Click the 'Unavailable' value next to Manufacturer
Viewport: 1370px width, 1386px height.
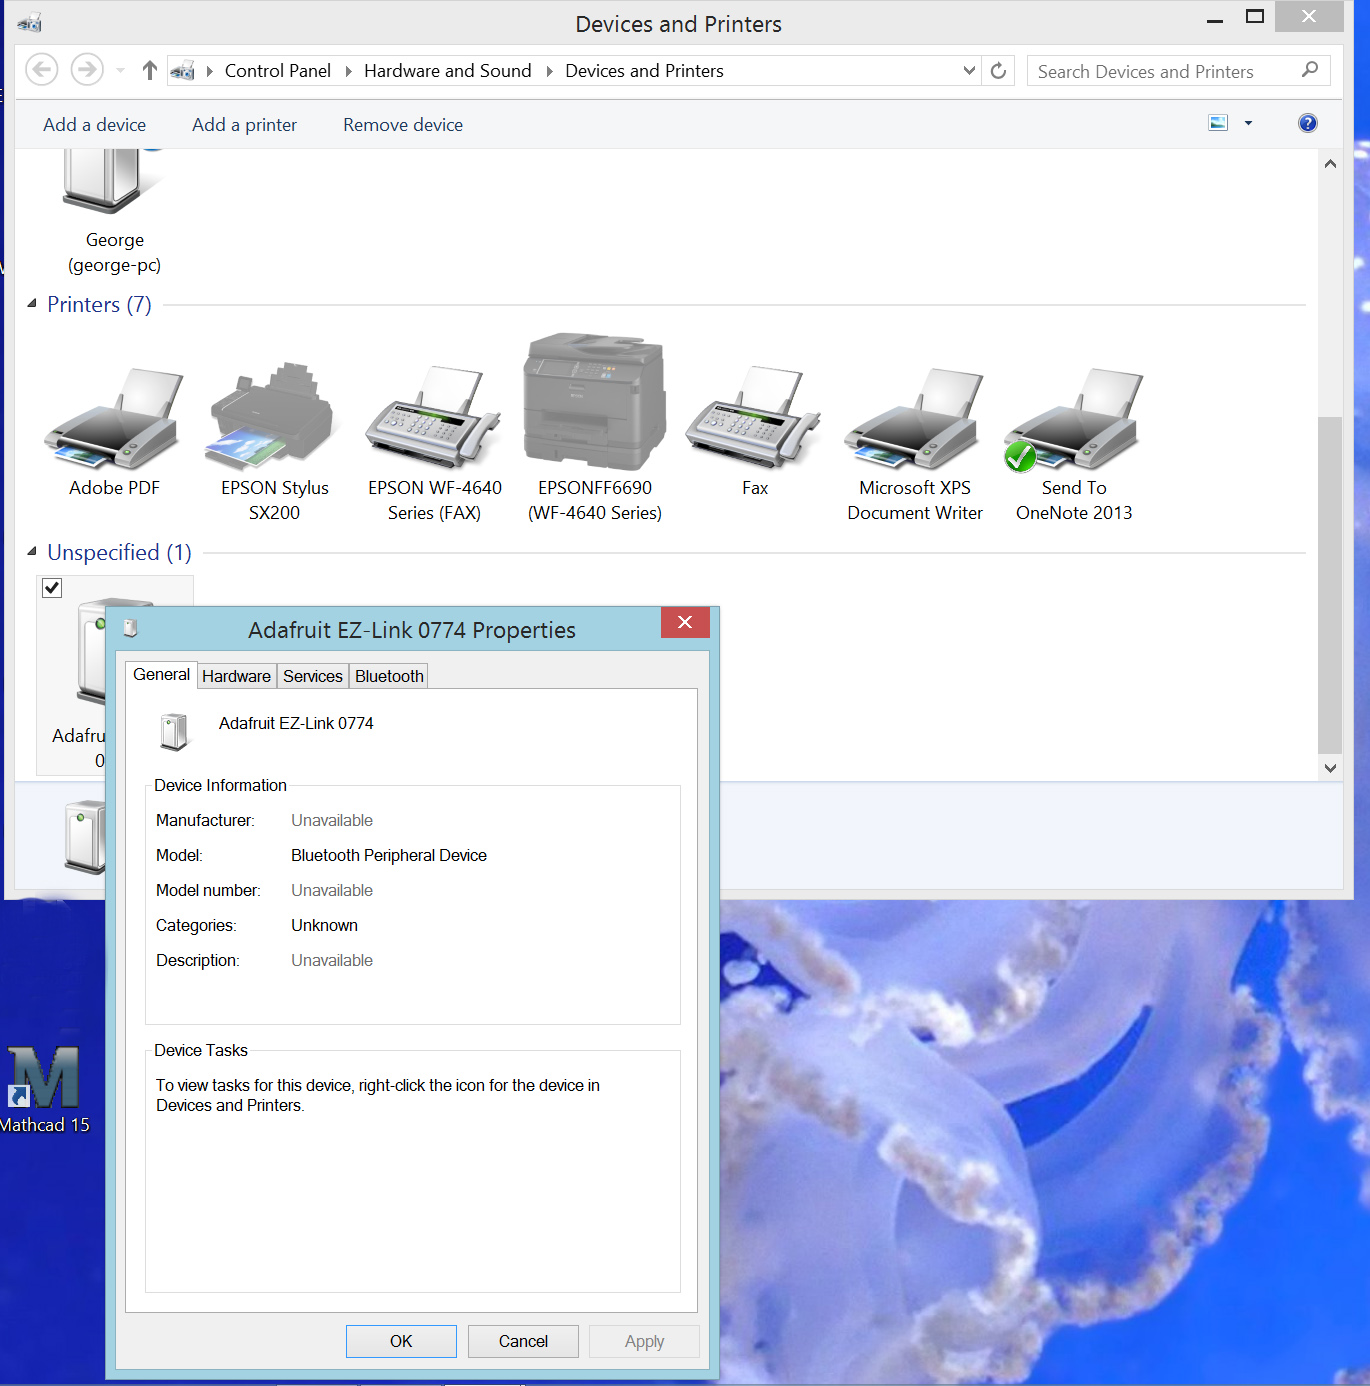(x=332, y=820)
